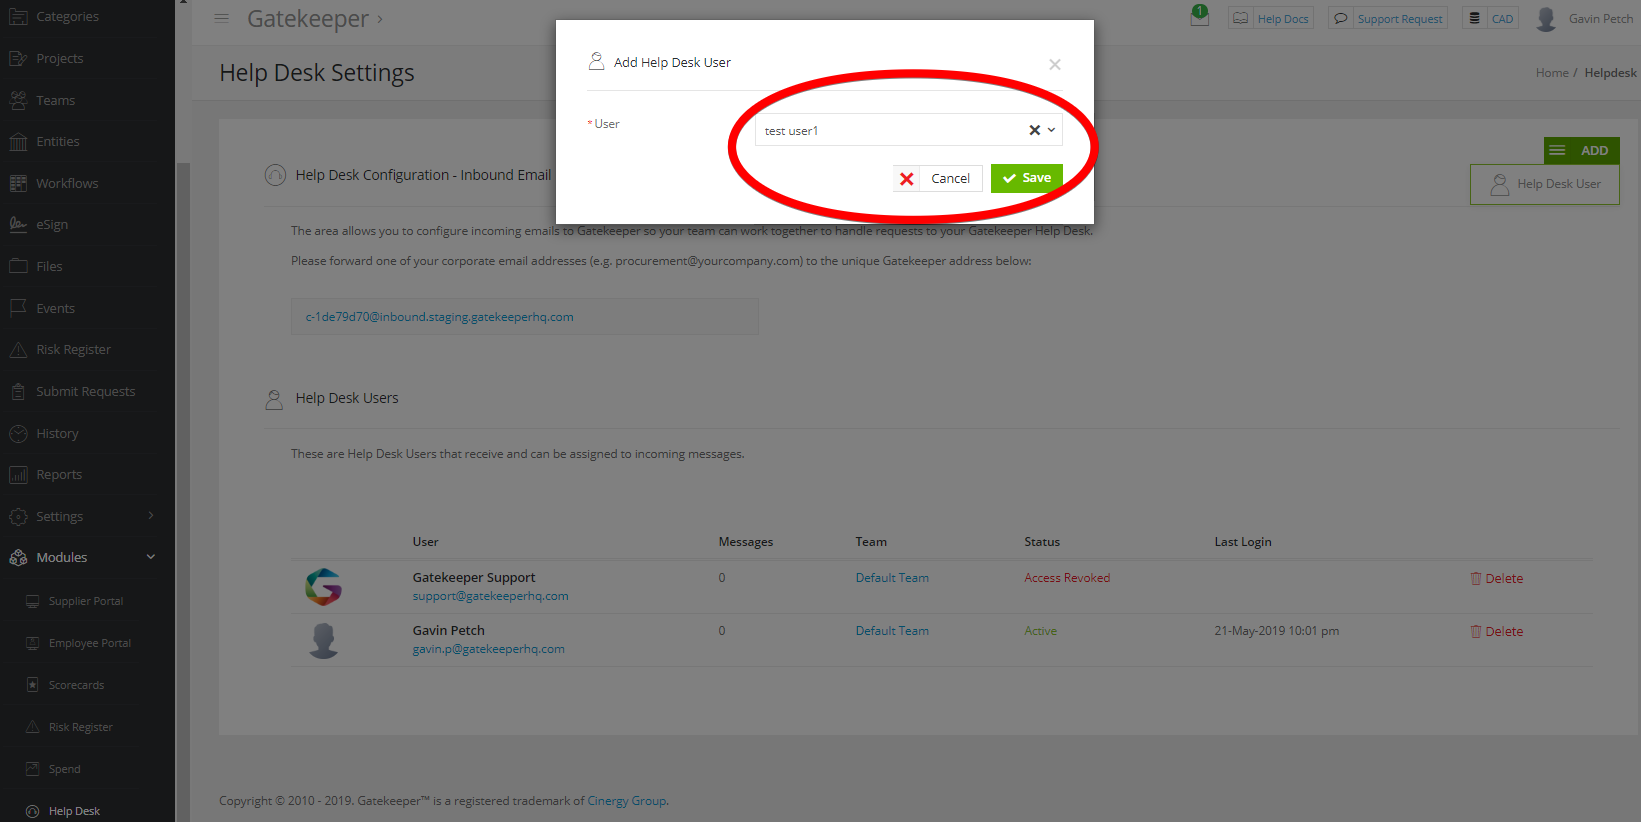Click the Helpdesk breadcrumb
Screen dimensions: 1641x822
(1610, 73)
